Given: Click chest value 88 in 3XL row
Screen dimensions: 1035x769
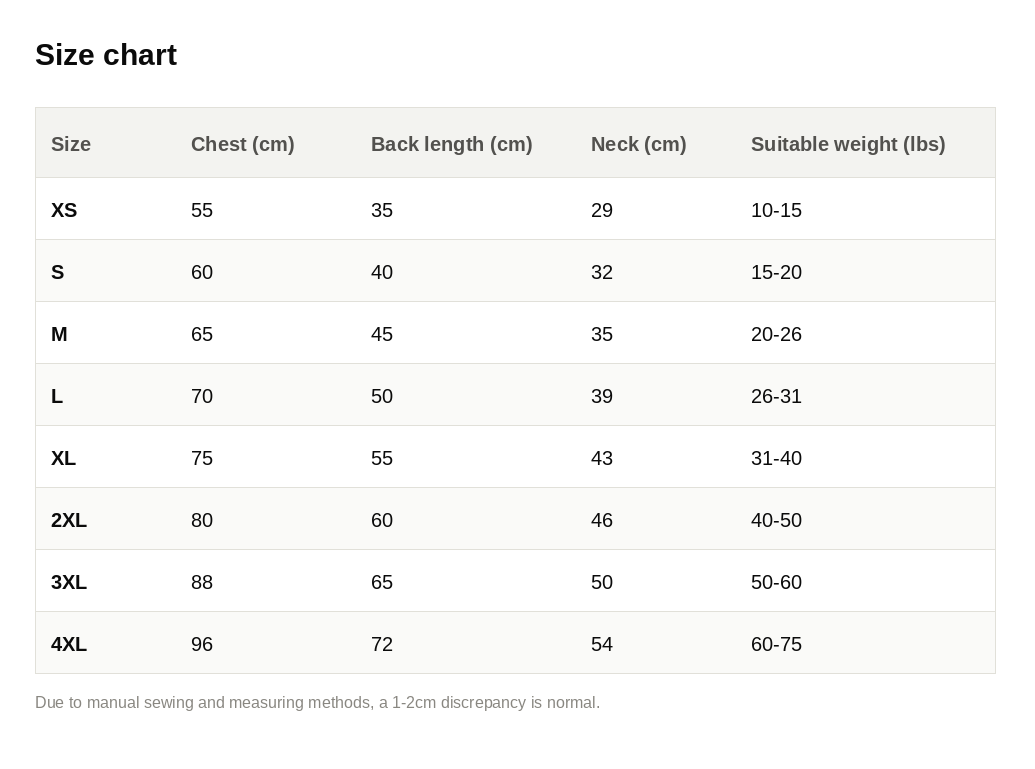Looking at the screenshot, I should pos(202,582).
